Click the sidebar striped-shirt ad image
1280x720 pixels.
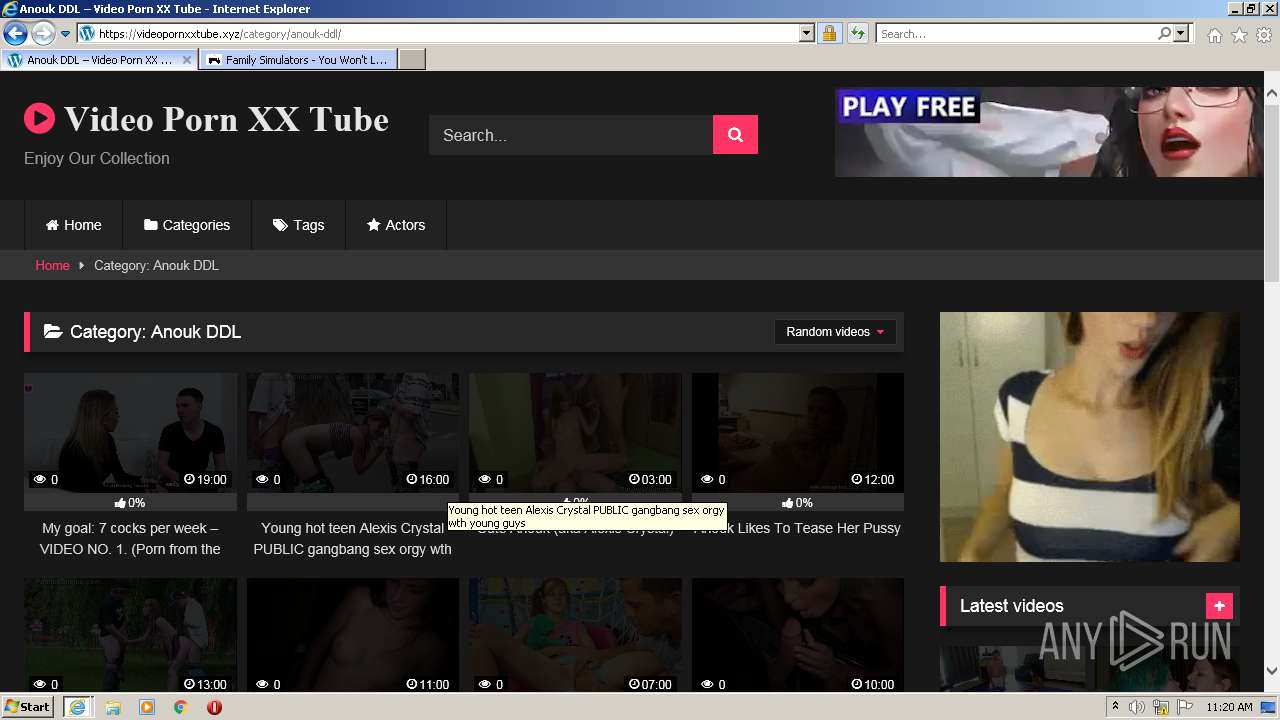pyautogui.click(x=1090, y=437)
